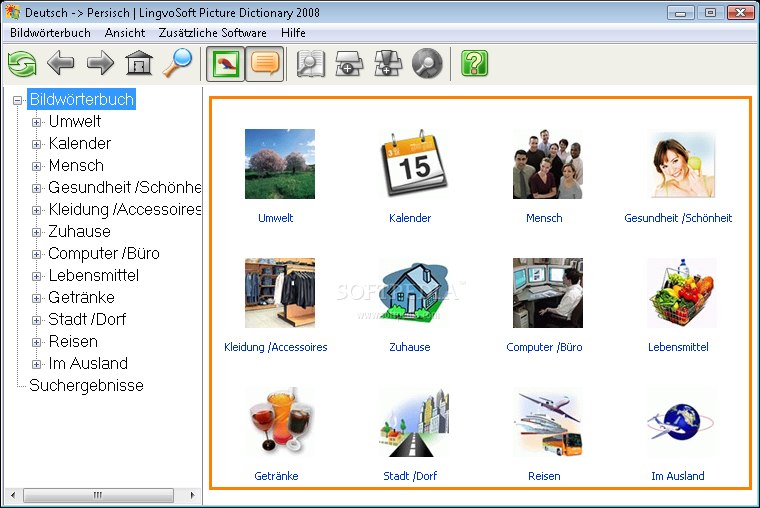Click the stacked cards with plus toolbar icon
This screenshot has height=508, width=760.
click(388, 64)
